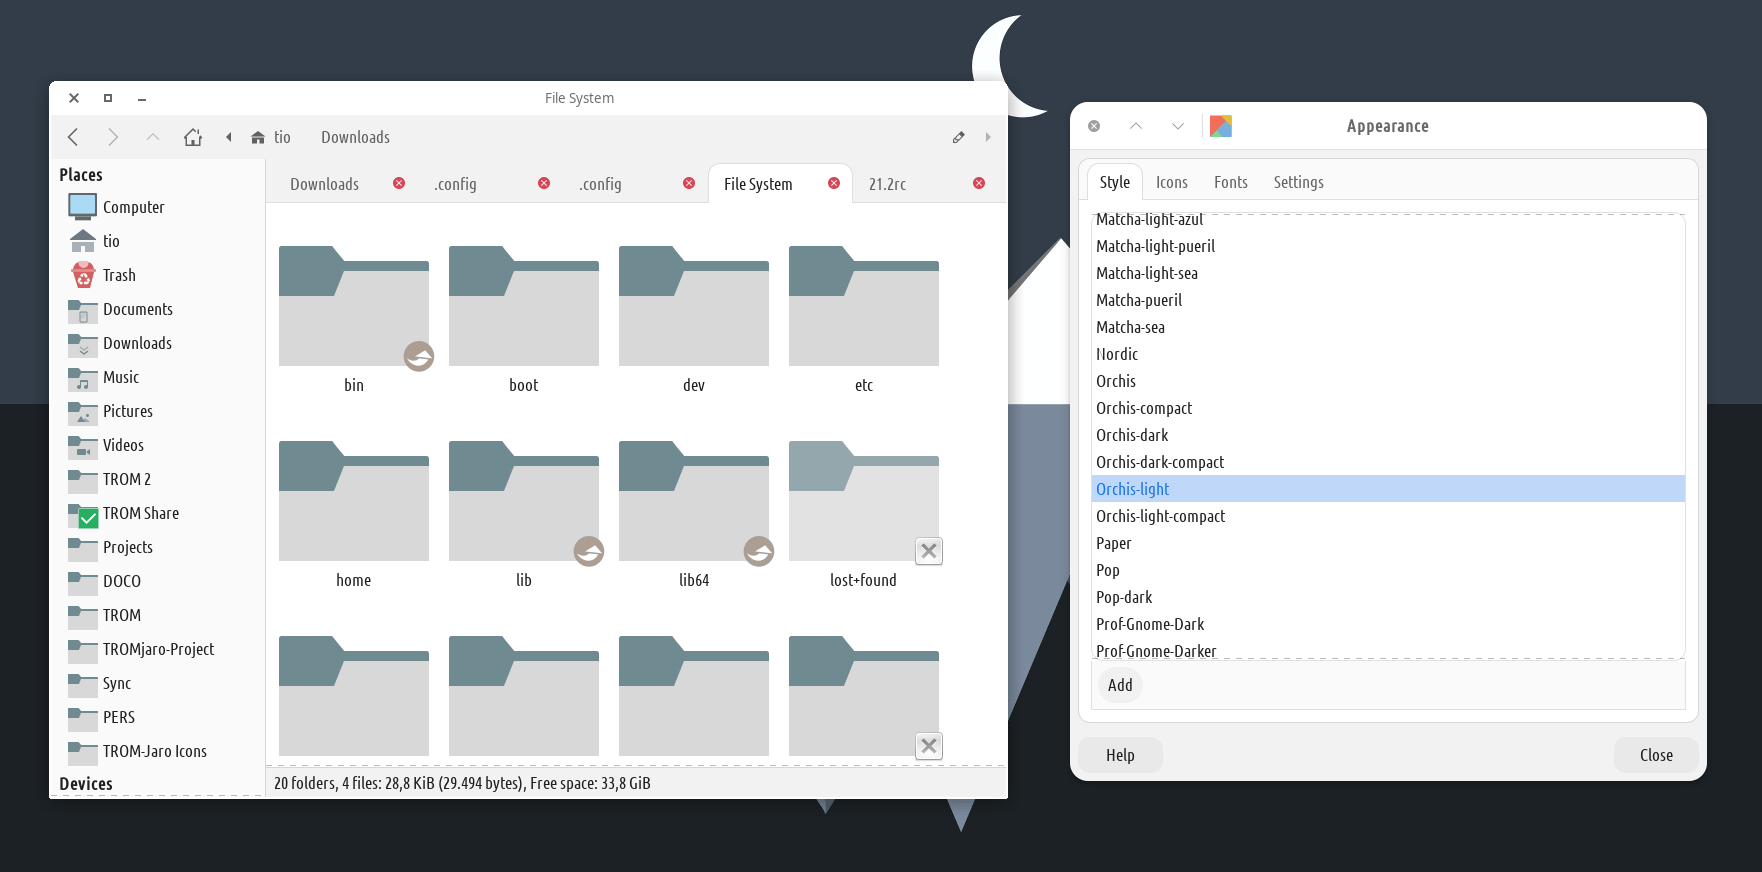Click the Appearance app icon
The width and height of the screenshot is (1762, 872).
(x=1220, y=126)
